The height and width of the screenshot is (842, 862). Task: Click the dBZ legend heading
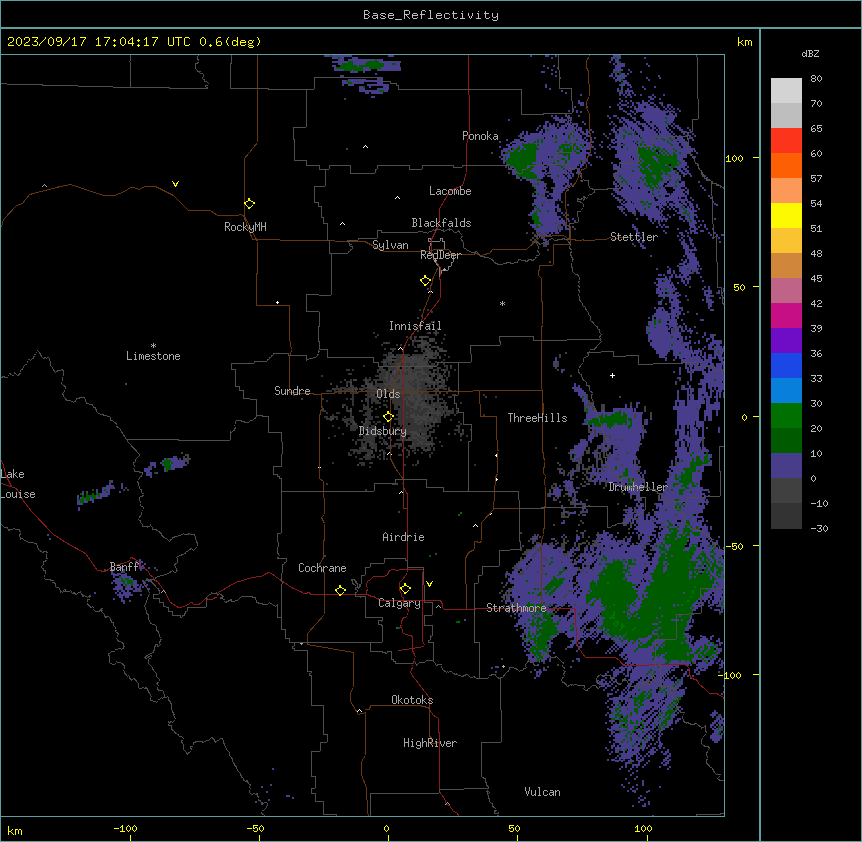pos(810,54)
